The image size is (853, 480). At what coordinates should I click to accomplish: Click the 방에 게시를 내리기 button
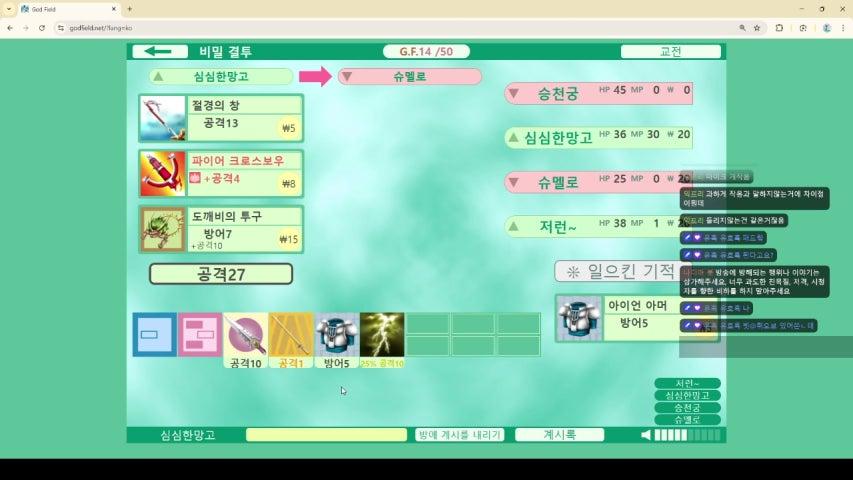pos(459,434)
